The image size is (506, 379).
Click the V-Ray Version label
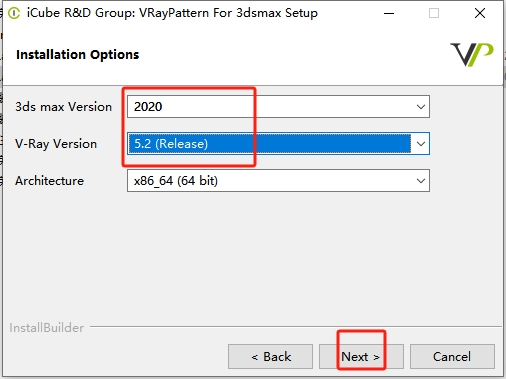click(x=56, y=144)
